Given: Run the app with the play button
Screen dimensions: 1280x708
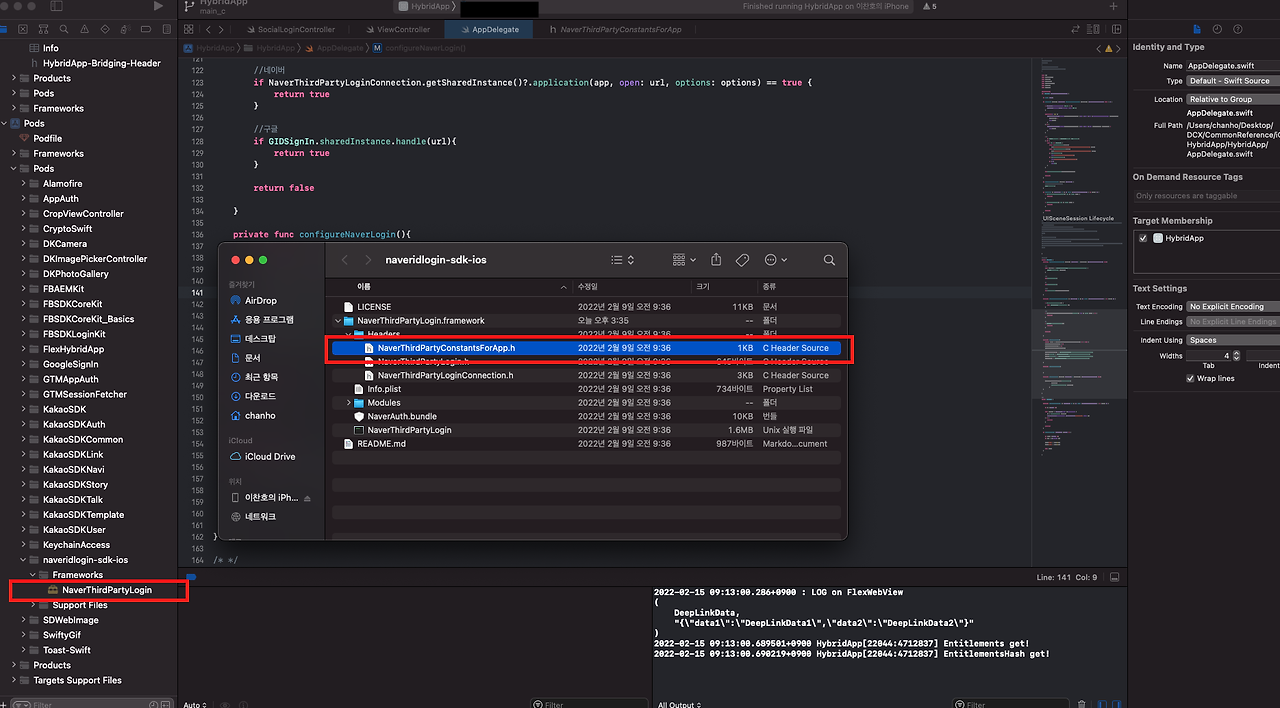Looking at the screenshot, I should pos(158,6).
